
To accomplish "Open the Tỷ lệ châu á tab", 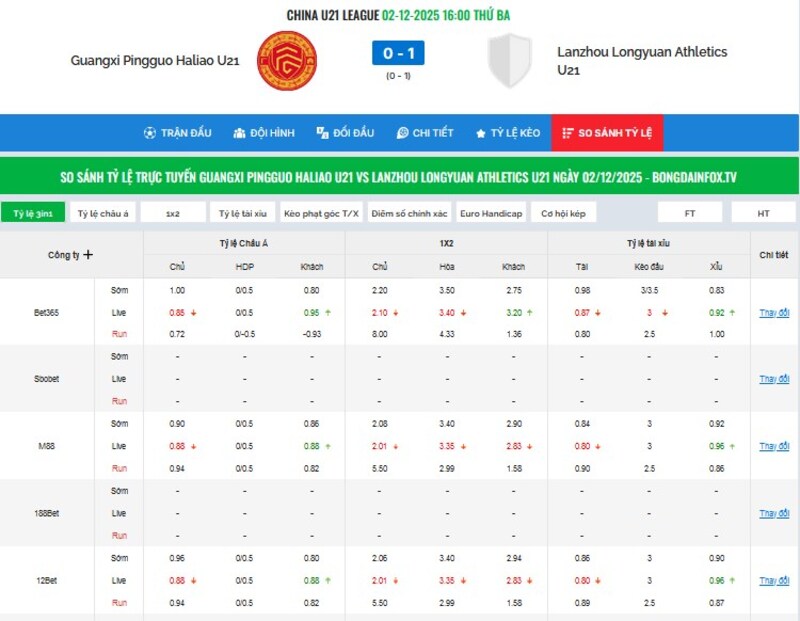I will (103, 213).
